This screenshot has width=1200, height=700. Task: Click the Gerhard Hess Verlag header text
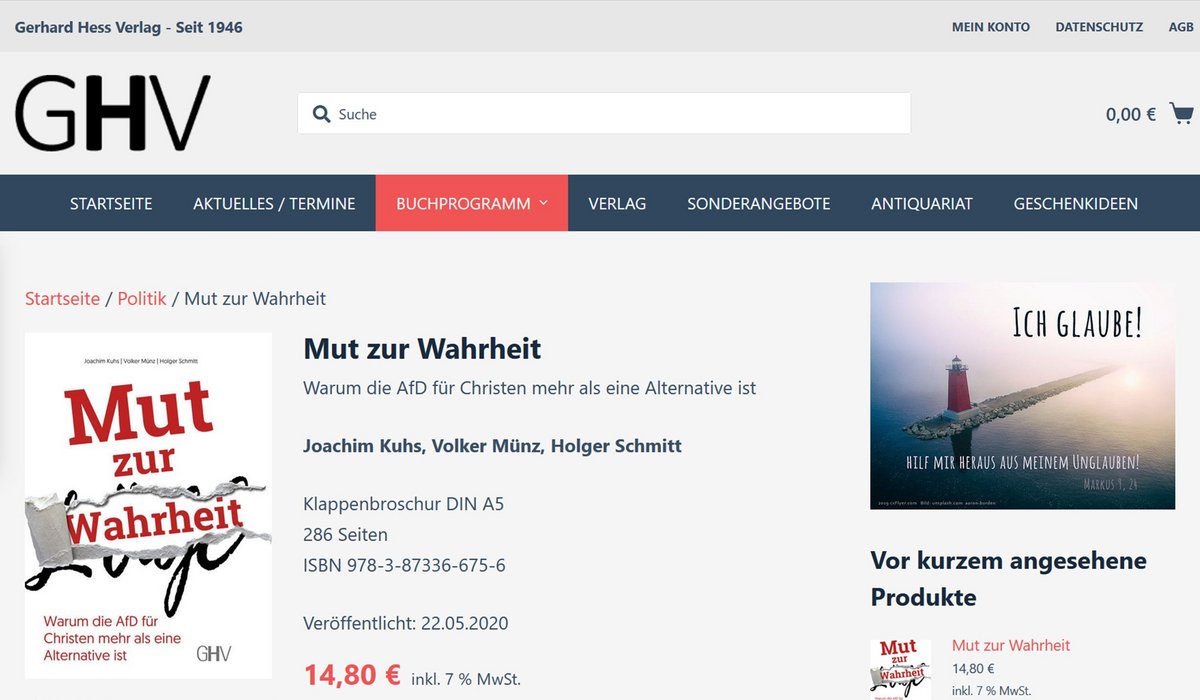[x=129, y=27]
